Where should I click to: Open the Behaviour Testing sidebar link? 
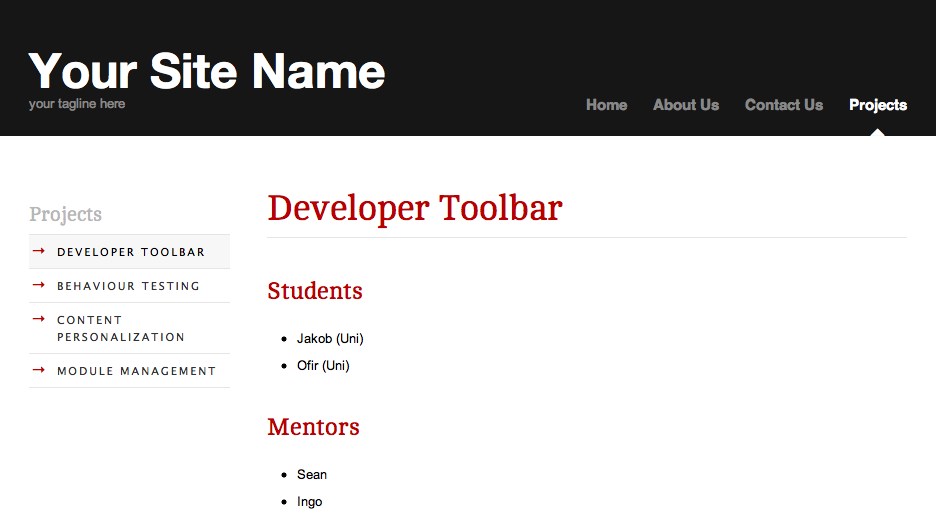pos(128,286)
